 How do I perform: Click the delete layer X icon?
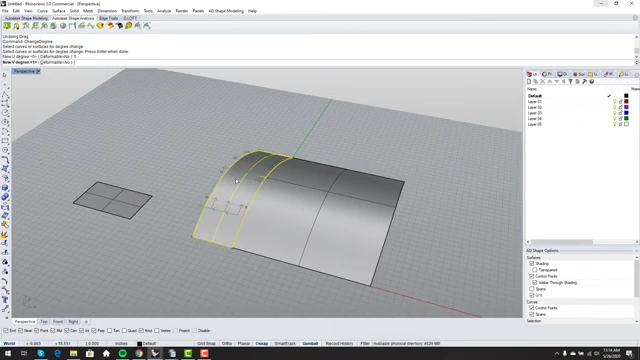pyautogui.click(x=543, y=82)
